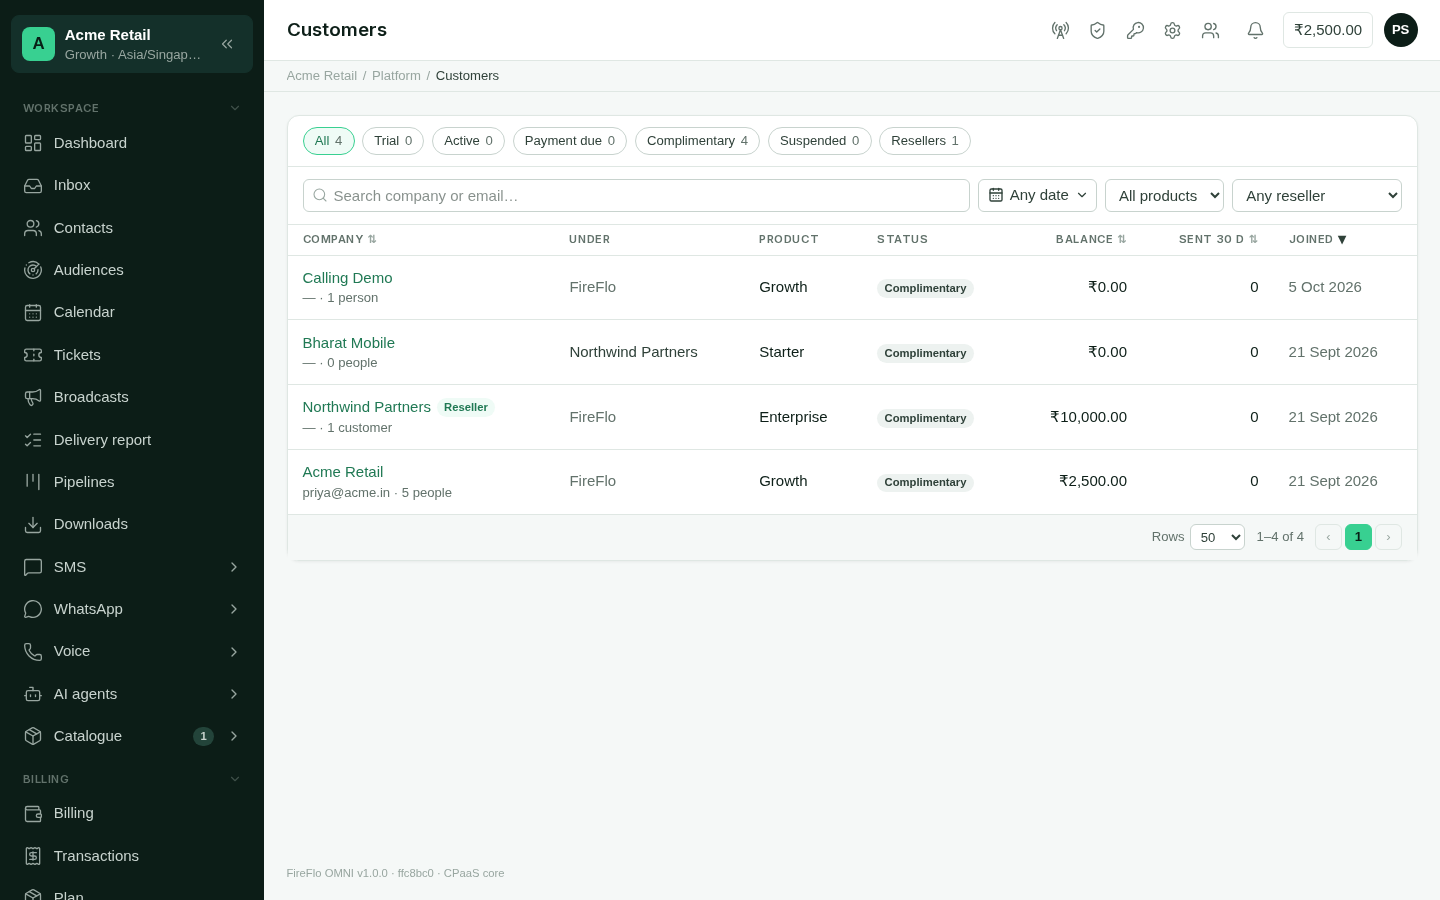Select the Payment due filter tab
The image size is (1440, 900).
point(570,141)
